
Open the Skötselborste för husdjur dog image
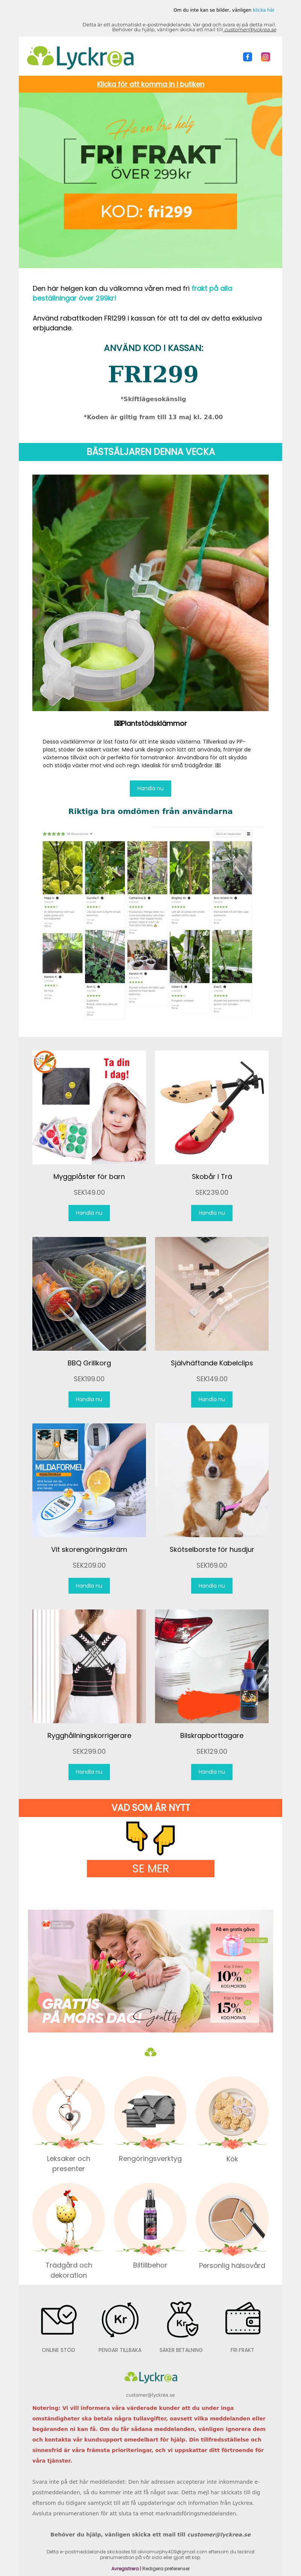pyautogui.click(x=211, y=1480)
